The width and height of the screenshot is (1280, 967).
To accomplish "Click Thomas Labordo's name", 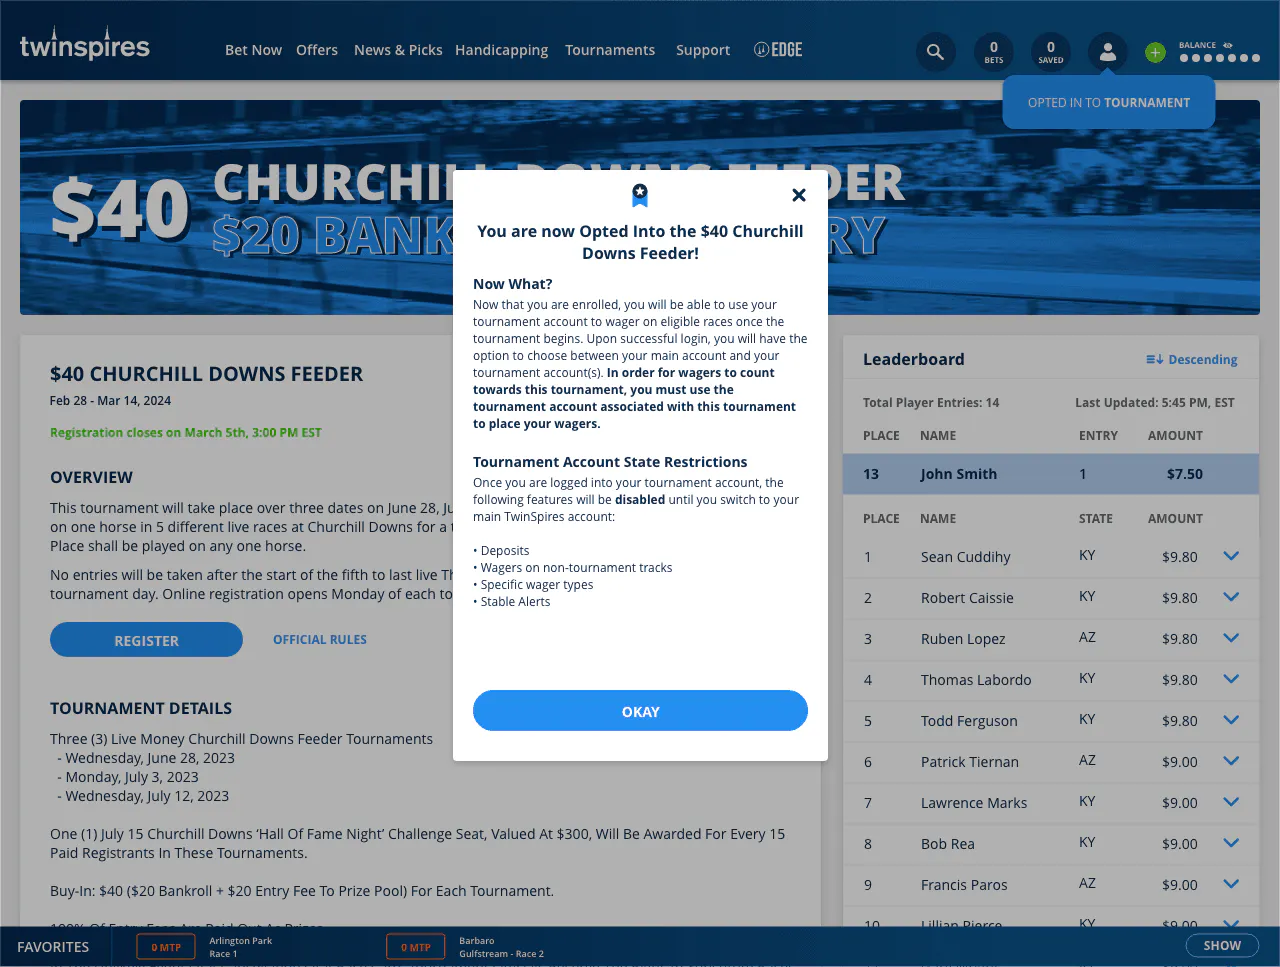I will [976, 680].
